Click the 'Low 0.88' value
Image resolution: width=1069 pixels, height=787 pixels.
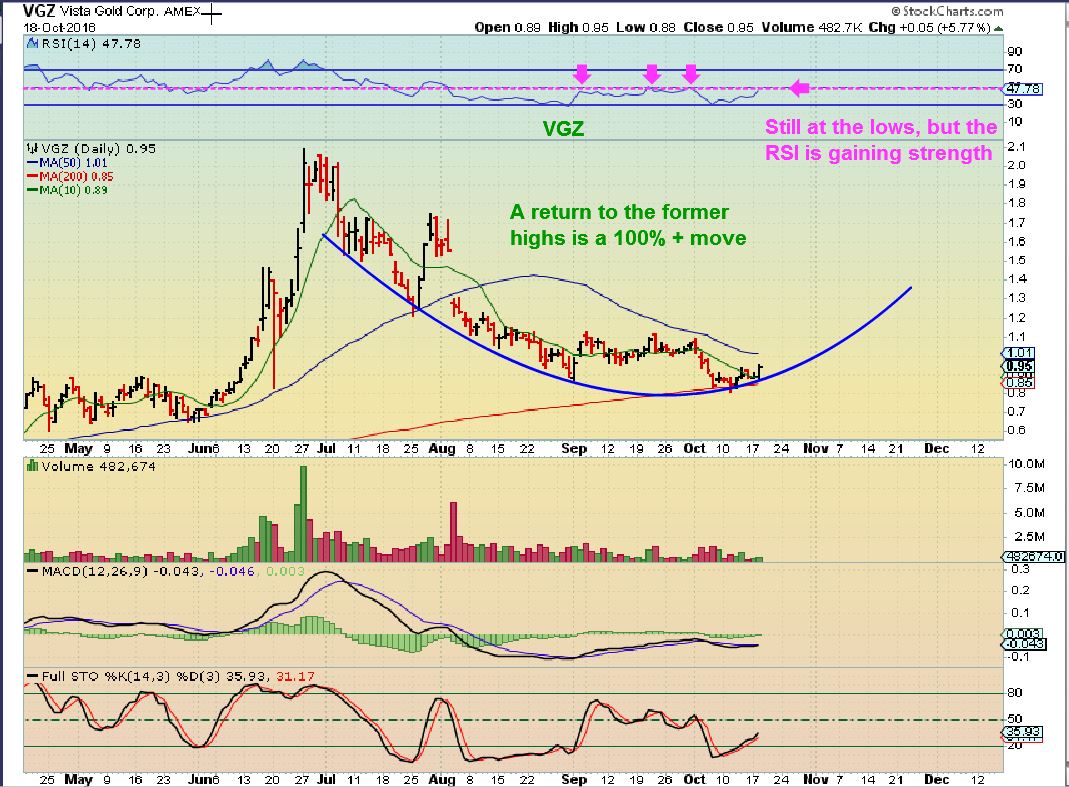(x=646, y=27)
